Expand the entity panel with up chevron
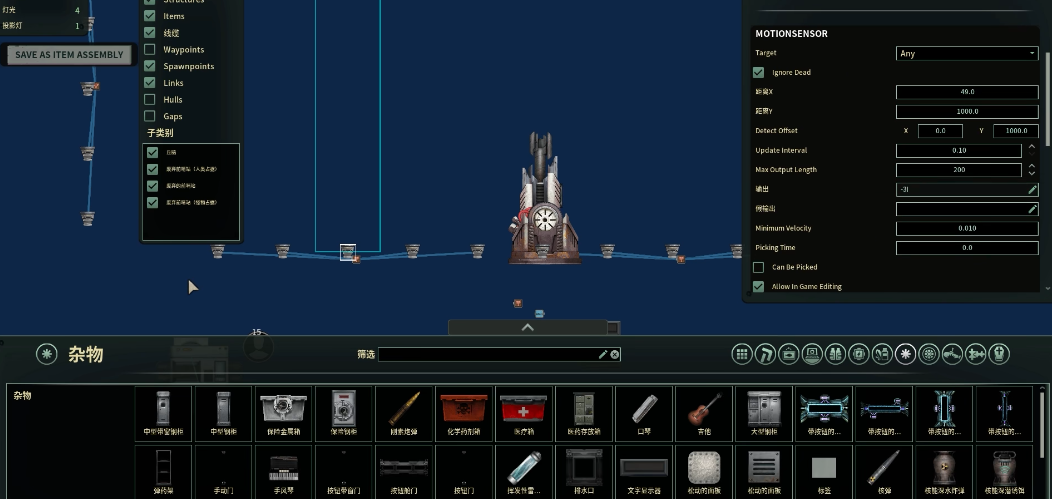The height and width of the screenshot is (499, 1052). point(527,327)
